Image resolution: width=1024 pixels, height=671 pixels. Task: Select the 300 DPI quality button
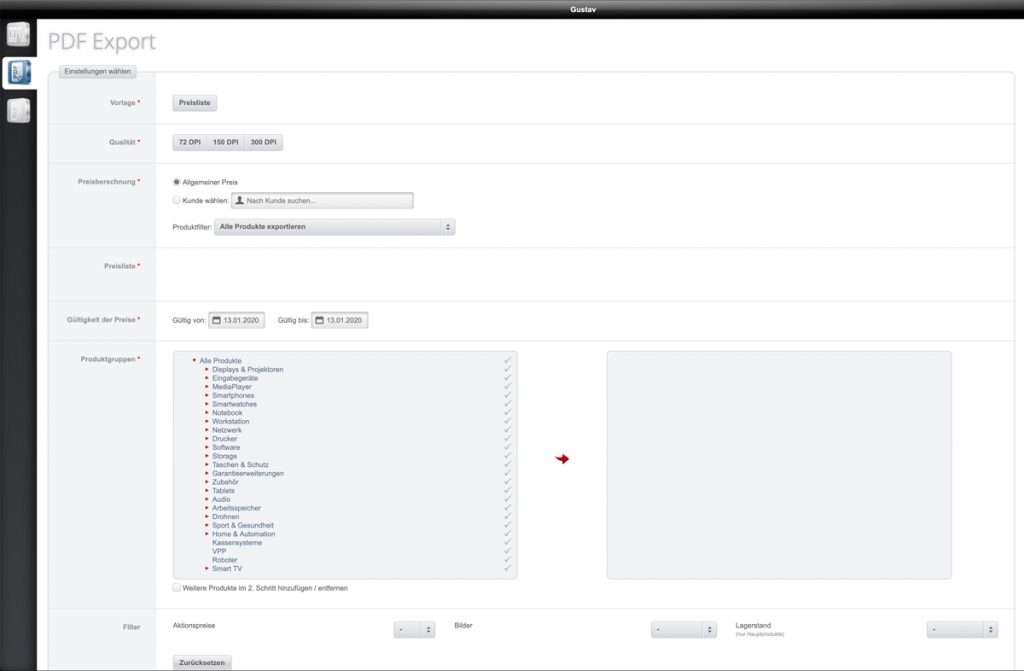[x=262, y=142]
